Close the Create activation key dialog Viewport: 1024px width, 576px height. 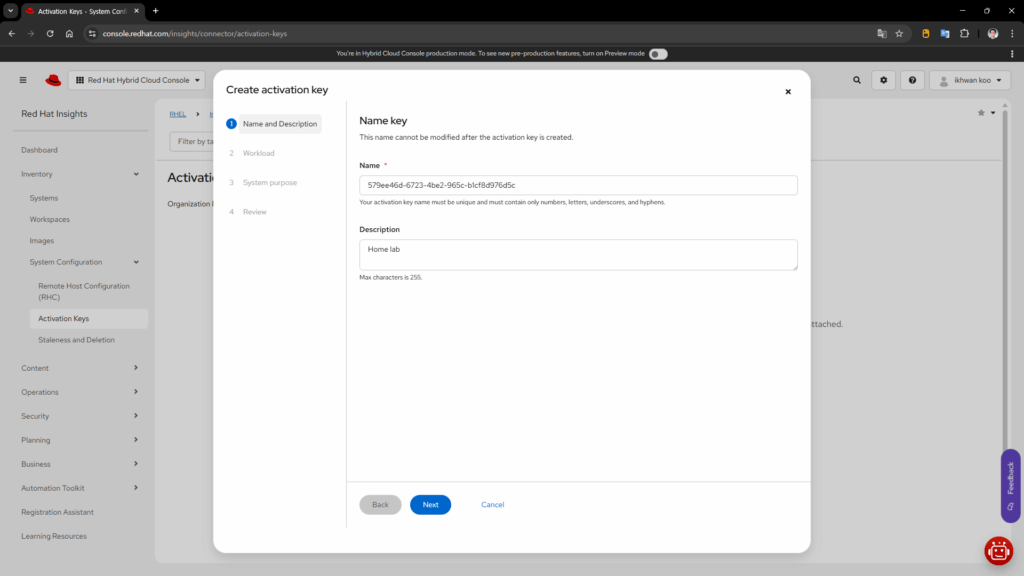click(788, 91)
